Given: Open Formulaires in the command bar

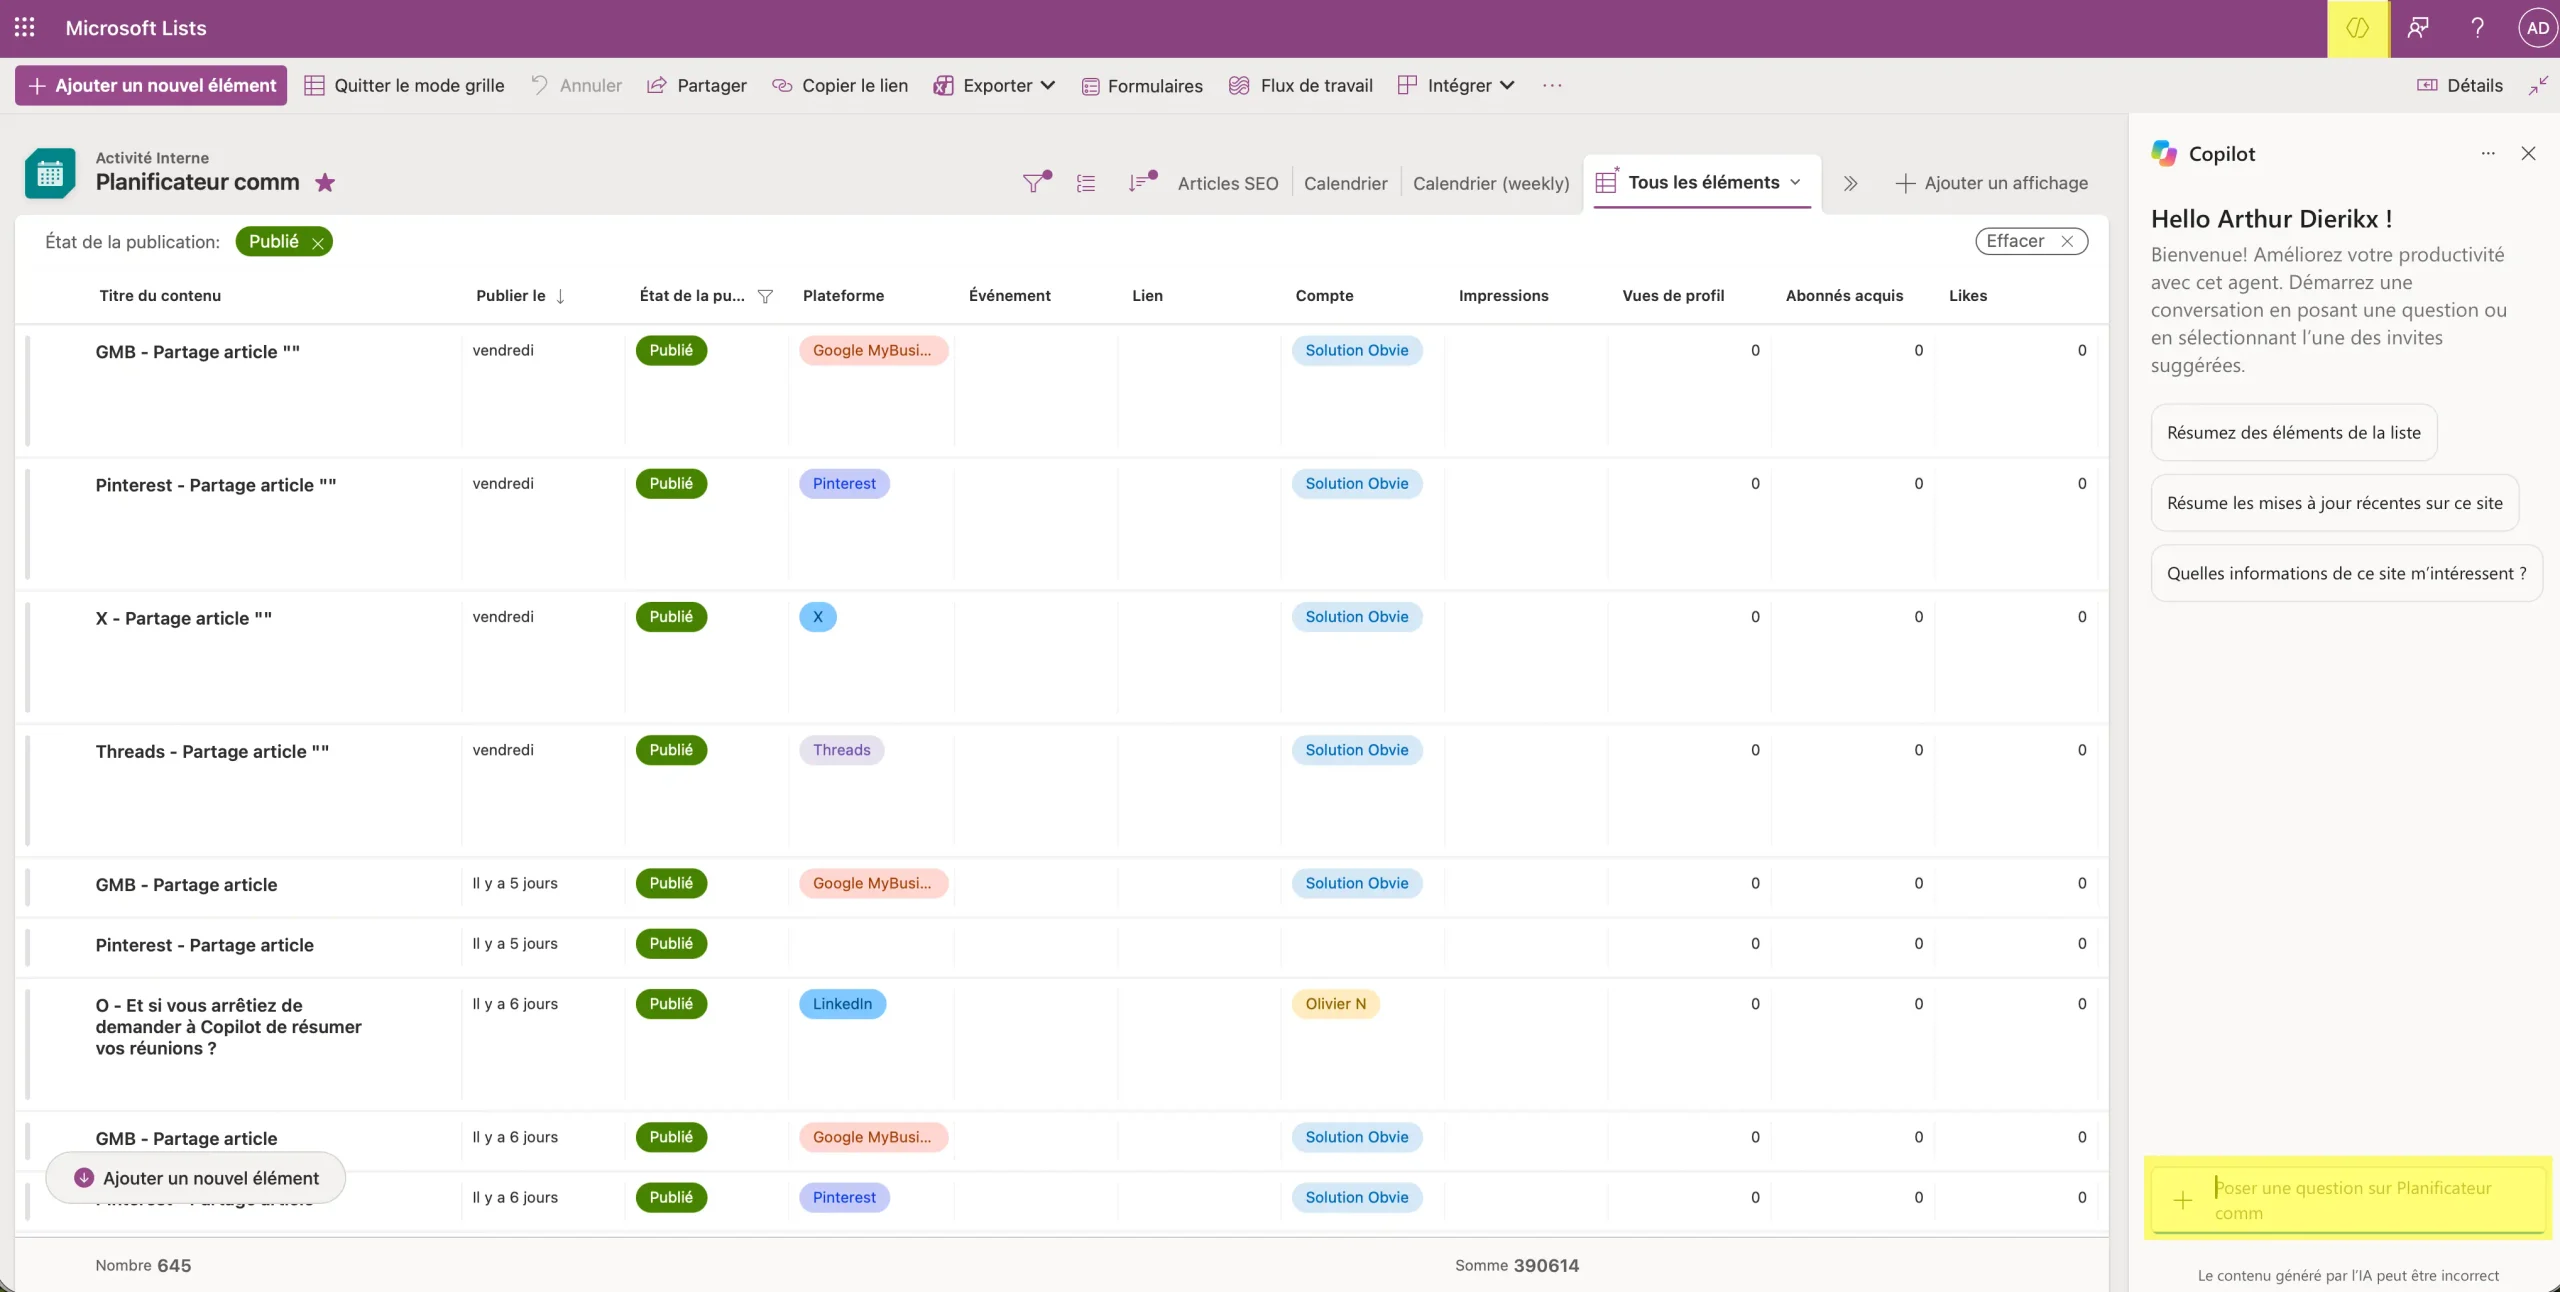Looking at the screenshot, I should point(1142,85).
